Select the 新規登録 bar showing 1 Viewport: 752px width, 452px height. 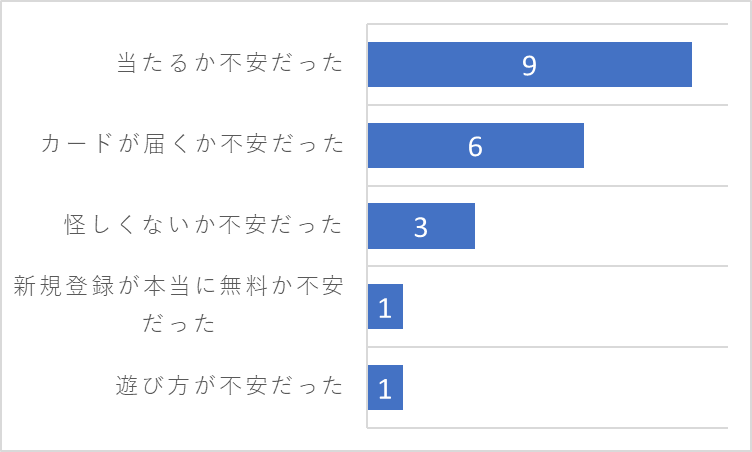[385, 307]
